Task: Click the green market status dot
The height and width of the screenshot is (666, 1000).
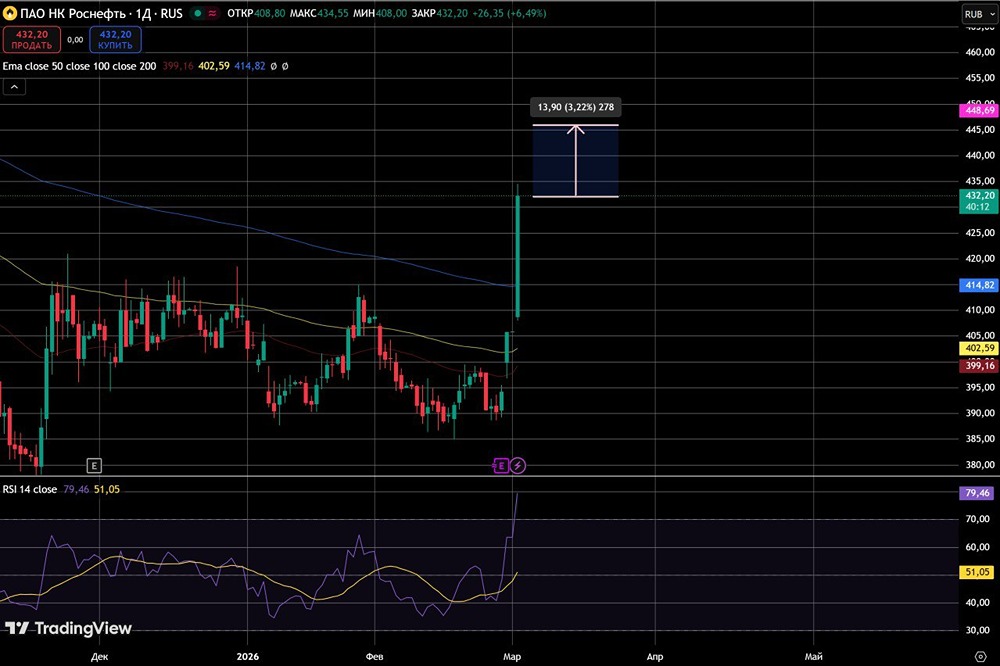Action: [x=198, y=13]
